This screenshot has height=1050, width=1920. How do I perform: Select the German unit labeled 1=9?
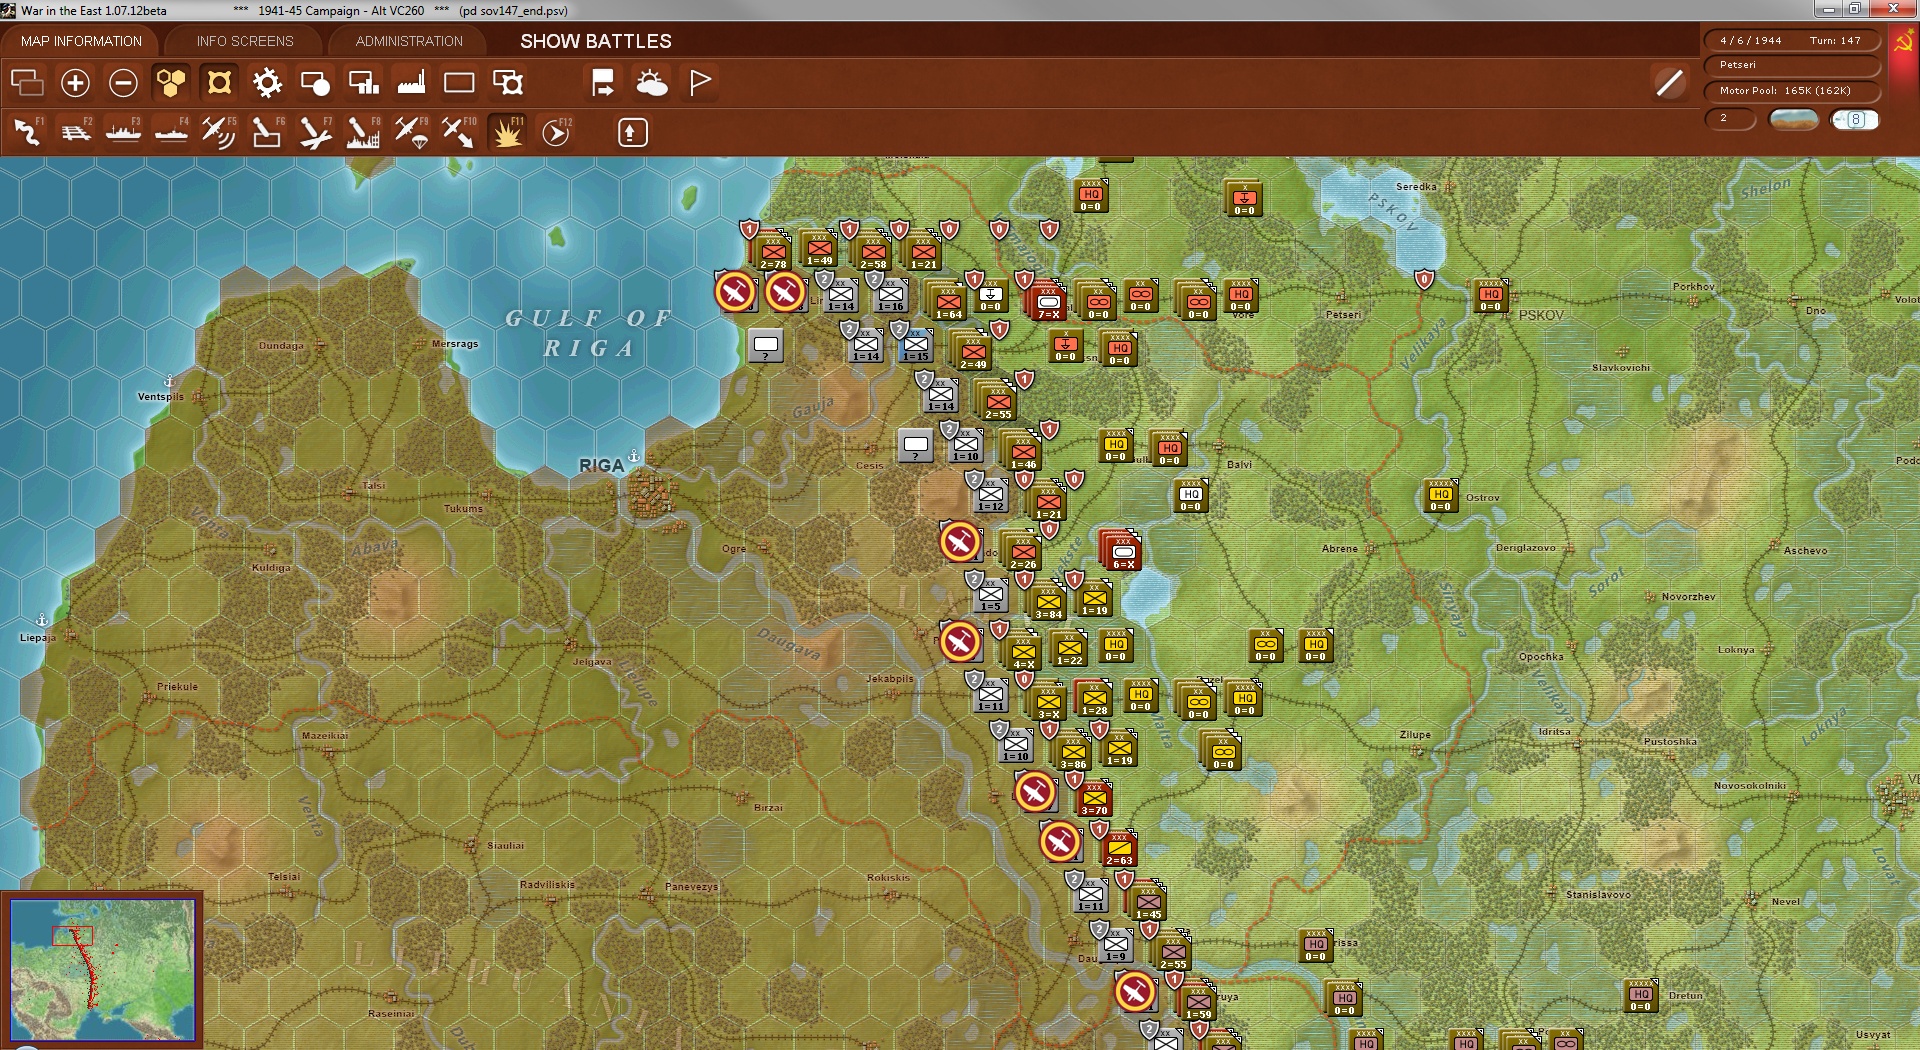[x=1115, y=944]
